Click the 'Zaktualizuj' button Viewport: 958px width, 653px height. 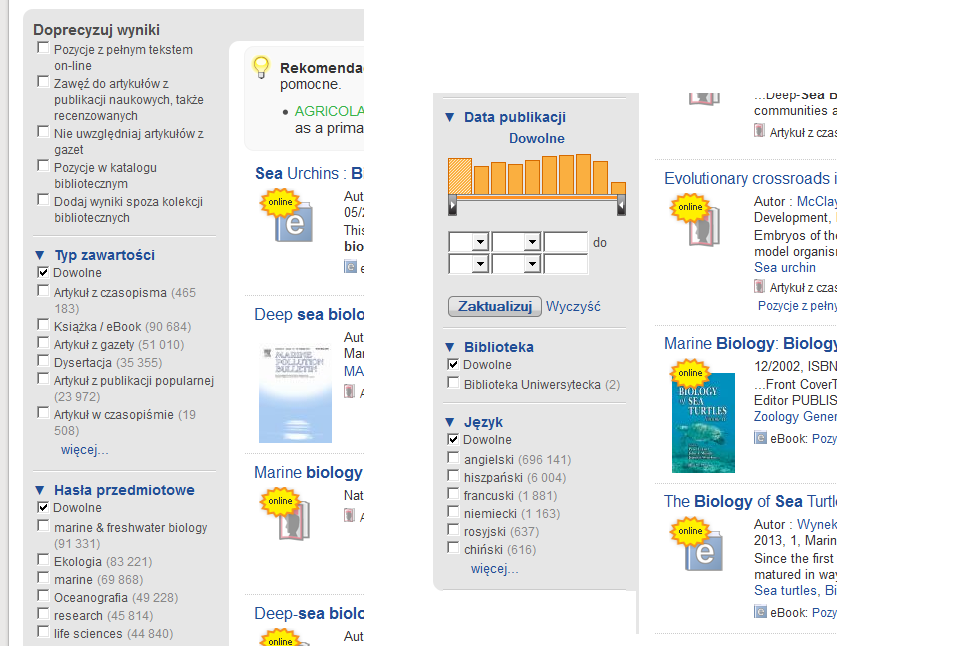click(495, 306)
